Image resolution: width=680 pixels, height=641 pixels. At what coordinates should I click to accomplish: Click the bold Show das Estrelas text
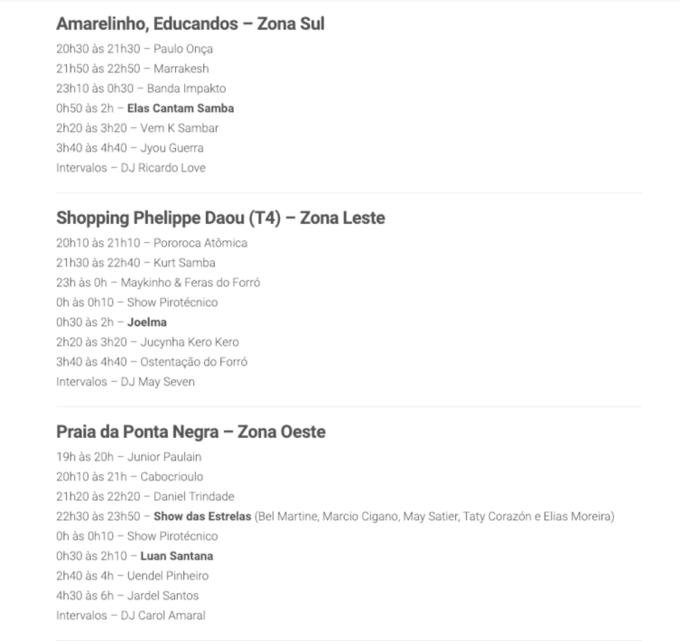201,516
